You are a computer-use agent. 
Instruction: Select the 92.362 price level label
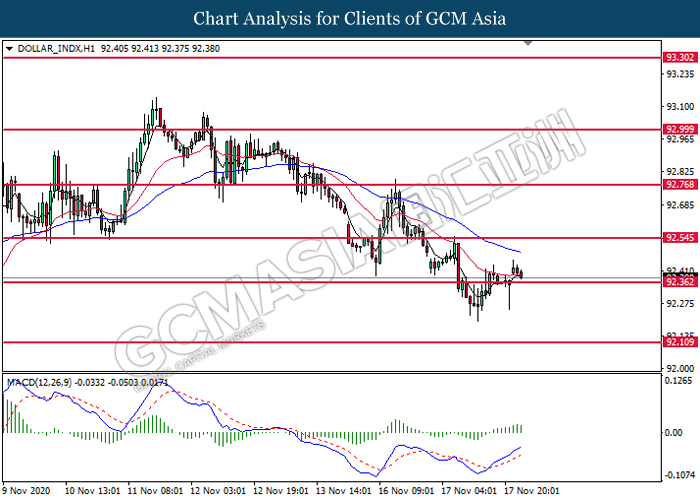pyautogui.click(x=680, y=282)
